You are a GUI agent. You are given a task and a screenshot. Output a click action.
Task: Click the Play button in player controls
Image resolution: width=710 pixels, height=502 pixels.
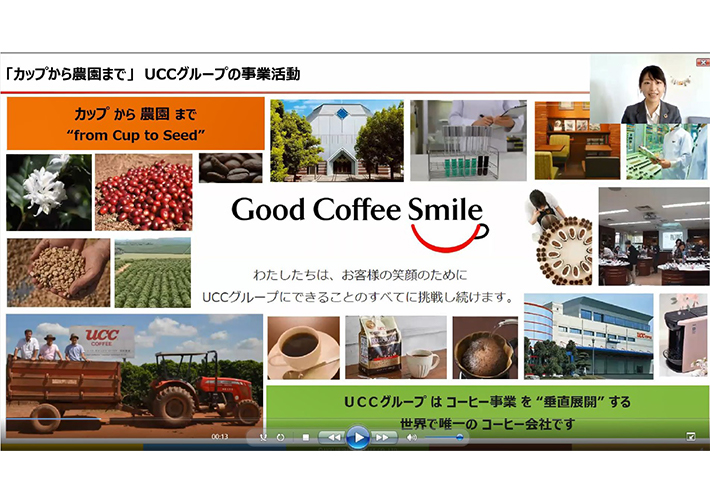(x=358, y=437)
